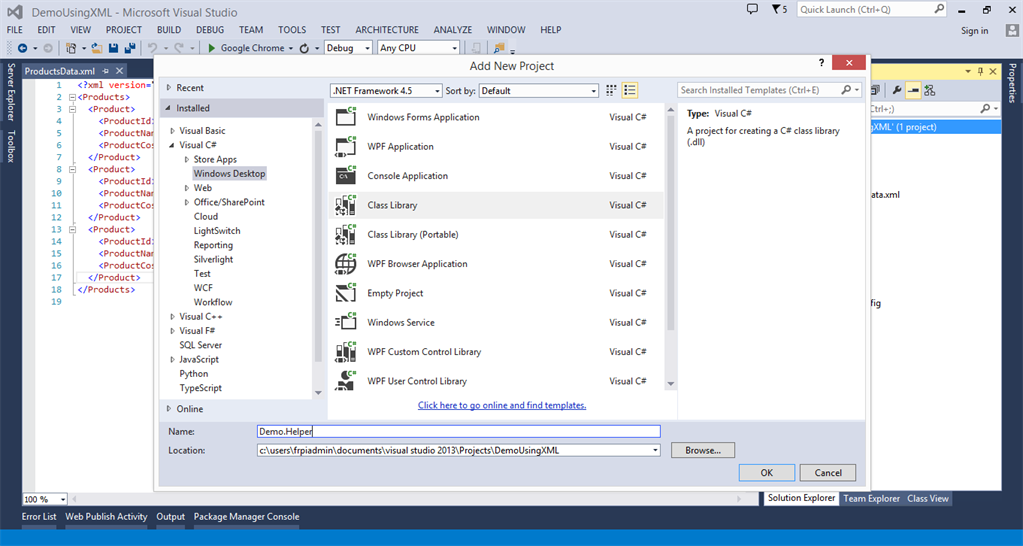This screenshot has height=546, width=1023.
Task: Expand the Visual Basic tree node
Action: pyautogui.click(x=173, y=131)
